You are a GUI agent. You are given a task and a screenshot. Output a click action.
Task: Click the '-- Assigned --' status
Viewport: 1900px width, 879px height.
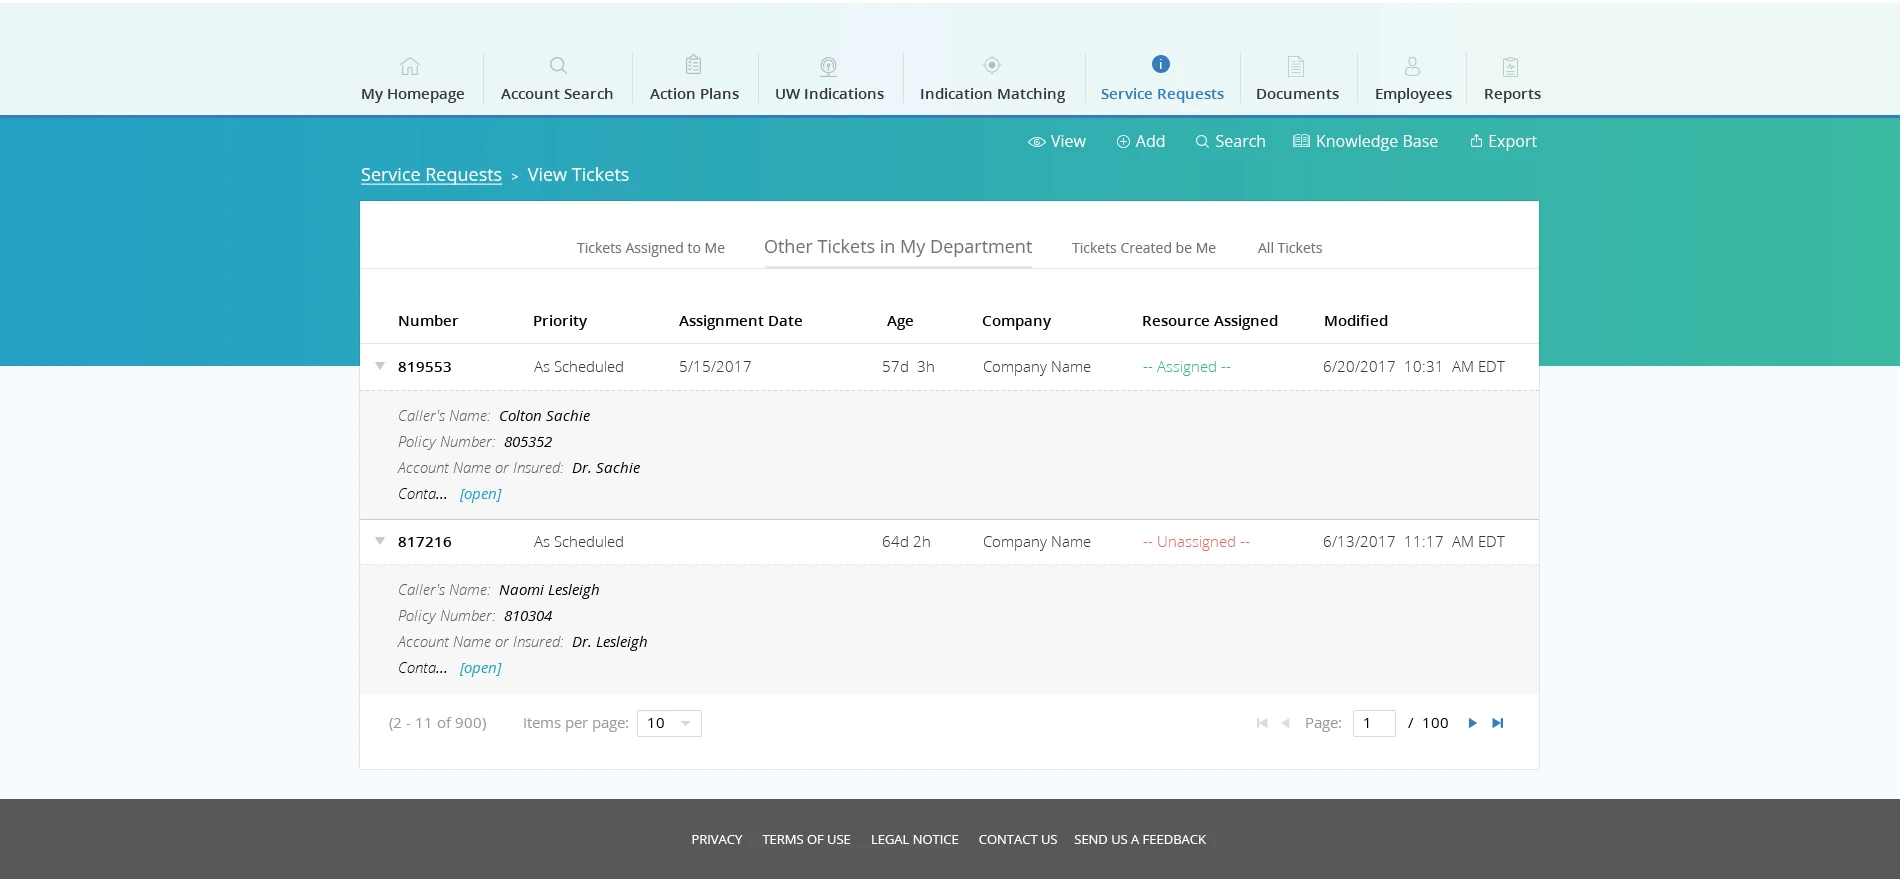click(x=1187, y=367)
